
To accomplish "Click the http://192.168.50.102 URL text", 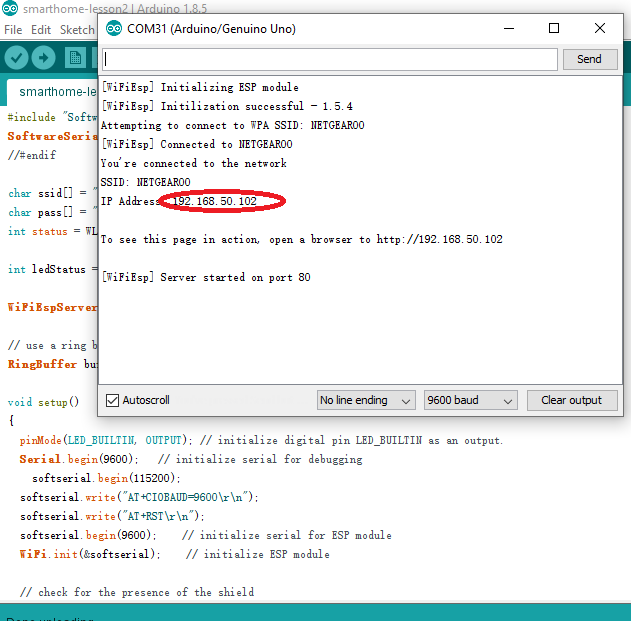I will click(x=439, y=239).
